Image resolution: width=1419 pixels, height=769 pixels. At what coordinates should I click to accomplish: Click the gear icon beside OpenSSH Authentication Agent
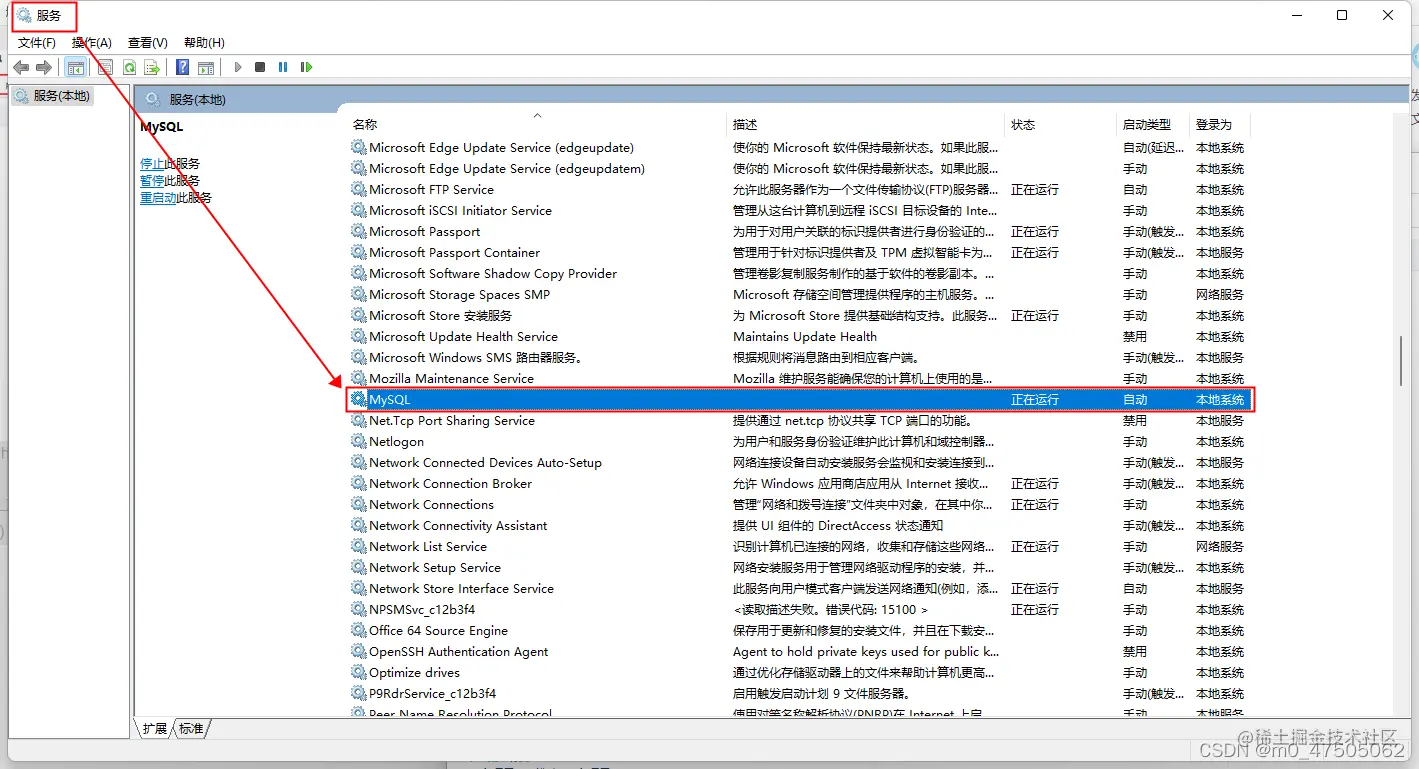tap(358, 651)
